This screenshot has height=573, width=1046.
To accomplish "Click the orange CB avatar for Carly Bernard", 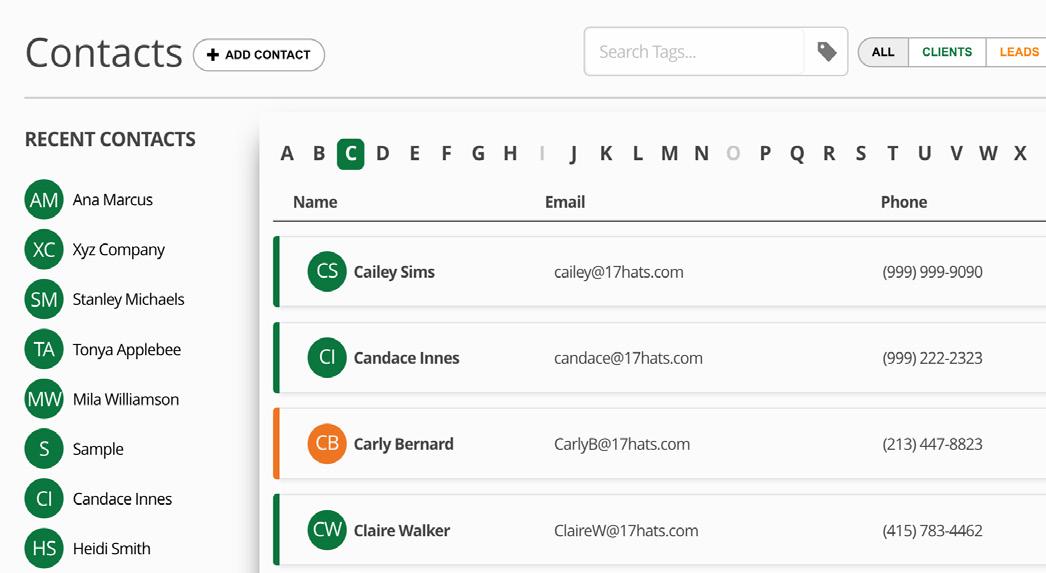I will [x=327, y=444].
